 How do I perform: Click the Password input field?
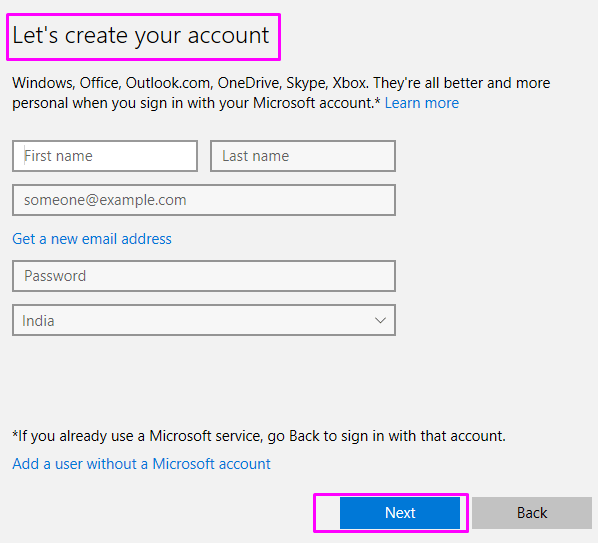pos(204,276)
